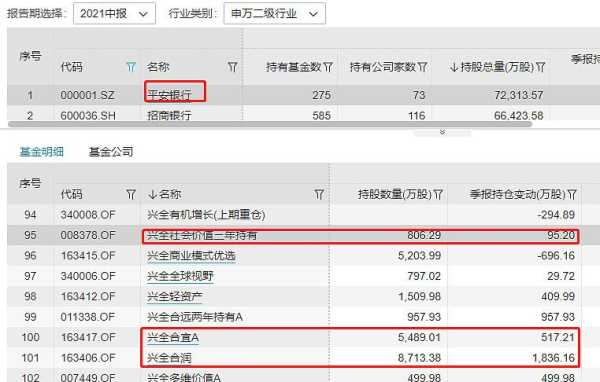Switch to the 基金公司 tab

[111, 152]
